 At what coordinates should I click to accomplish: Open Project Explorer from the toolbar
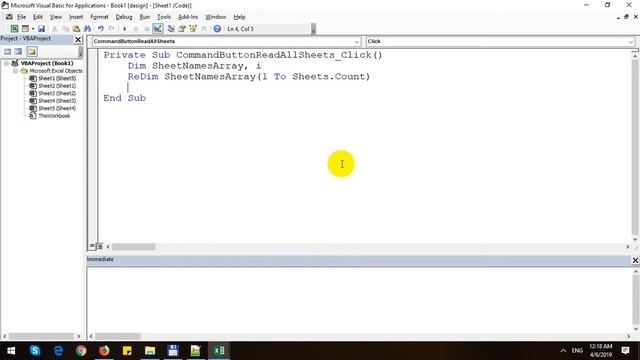tap(171, 29)
